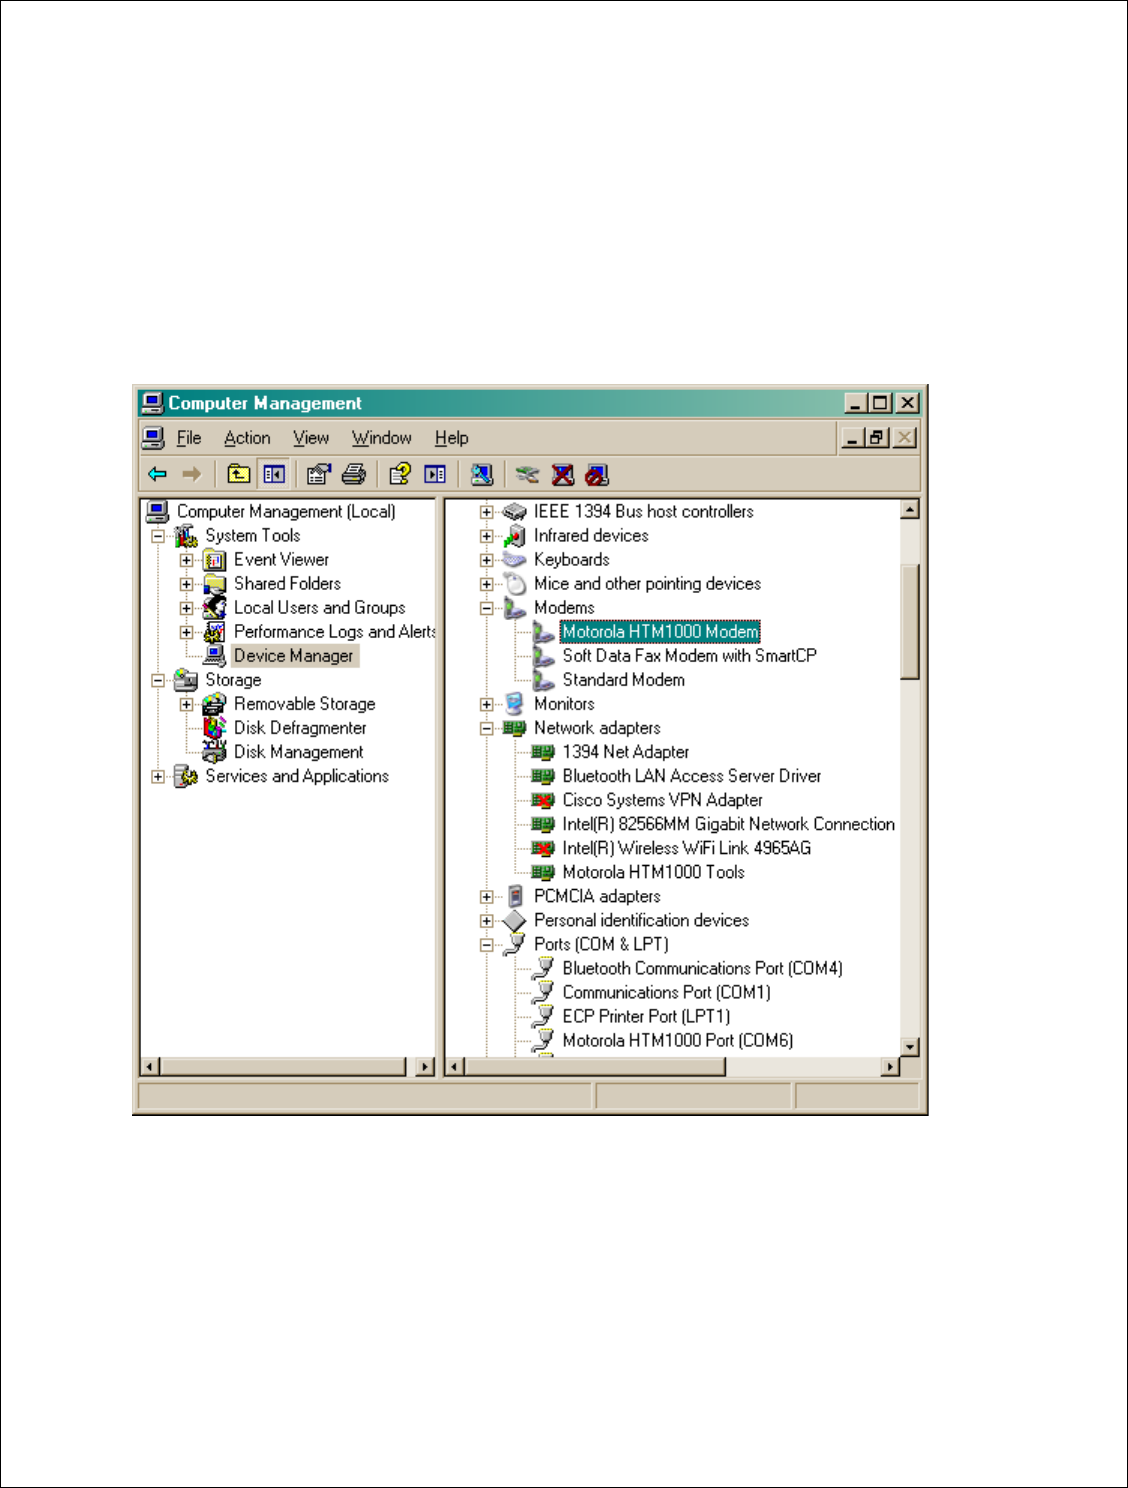Click right pane scroll down arrow
This screenshot has width=1128, height=1488.
click(910, 1047)
